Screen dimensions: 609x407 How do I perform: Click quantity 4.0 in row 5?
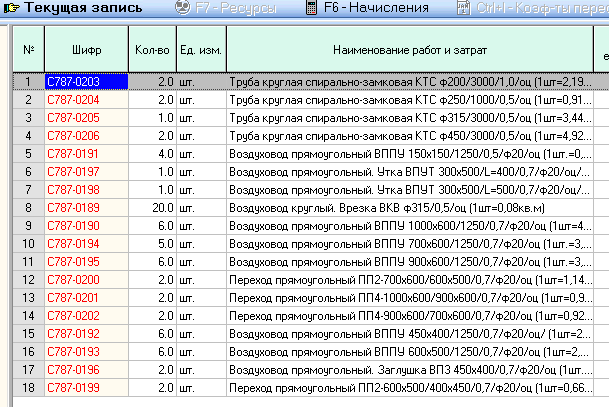pos(153,154)
